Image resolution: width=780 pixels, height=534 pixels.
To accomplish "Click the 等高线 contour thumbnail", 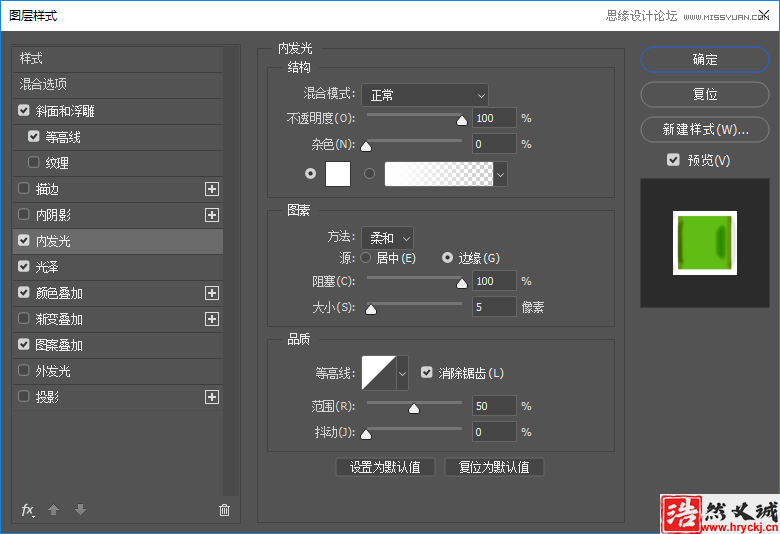I will [379, 373].
